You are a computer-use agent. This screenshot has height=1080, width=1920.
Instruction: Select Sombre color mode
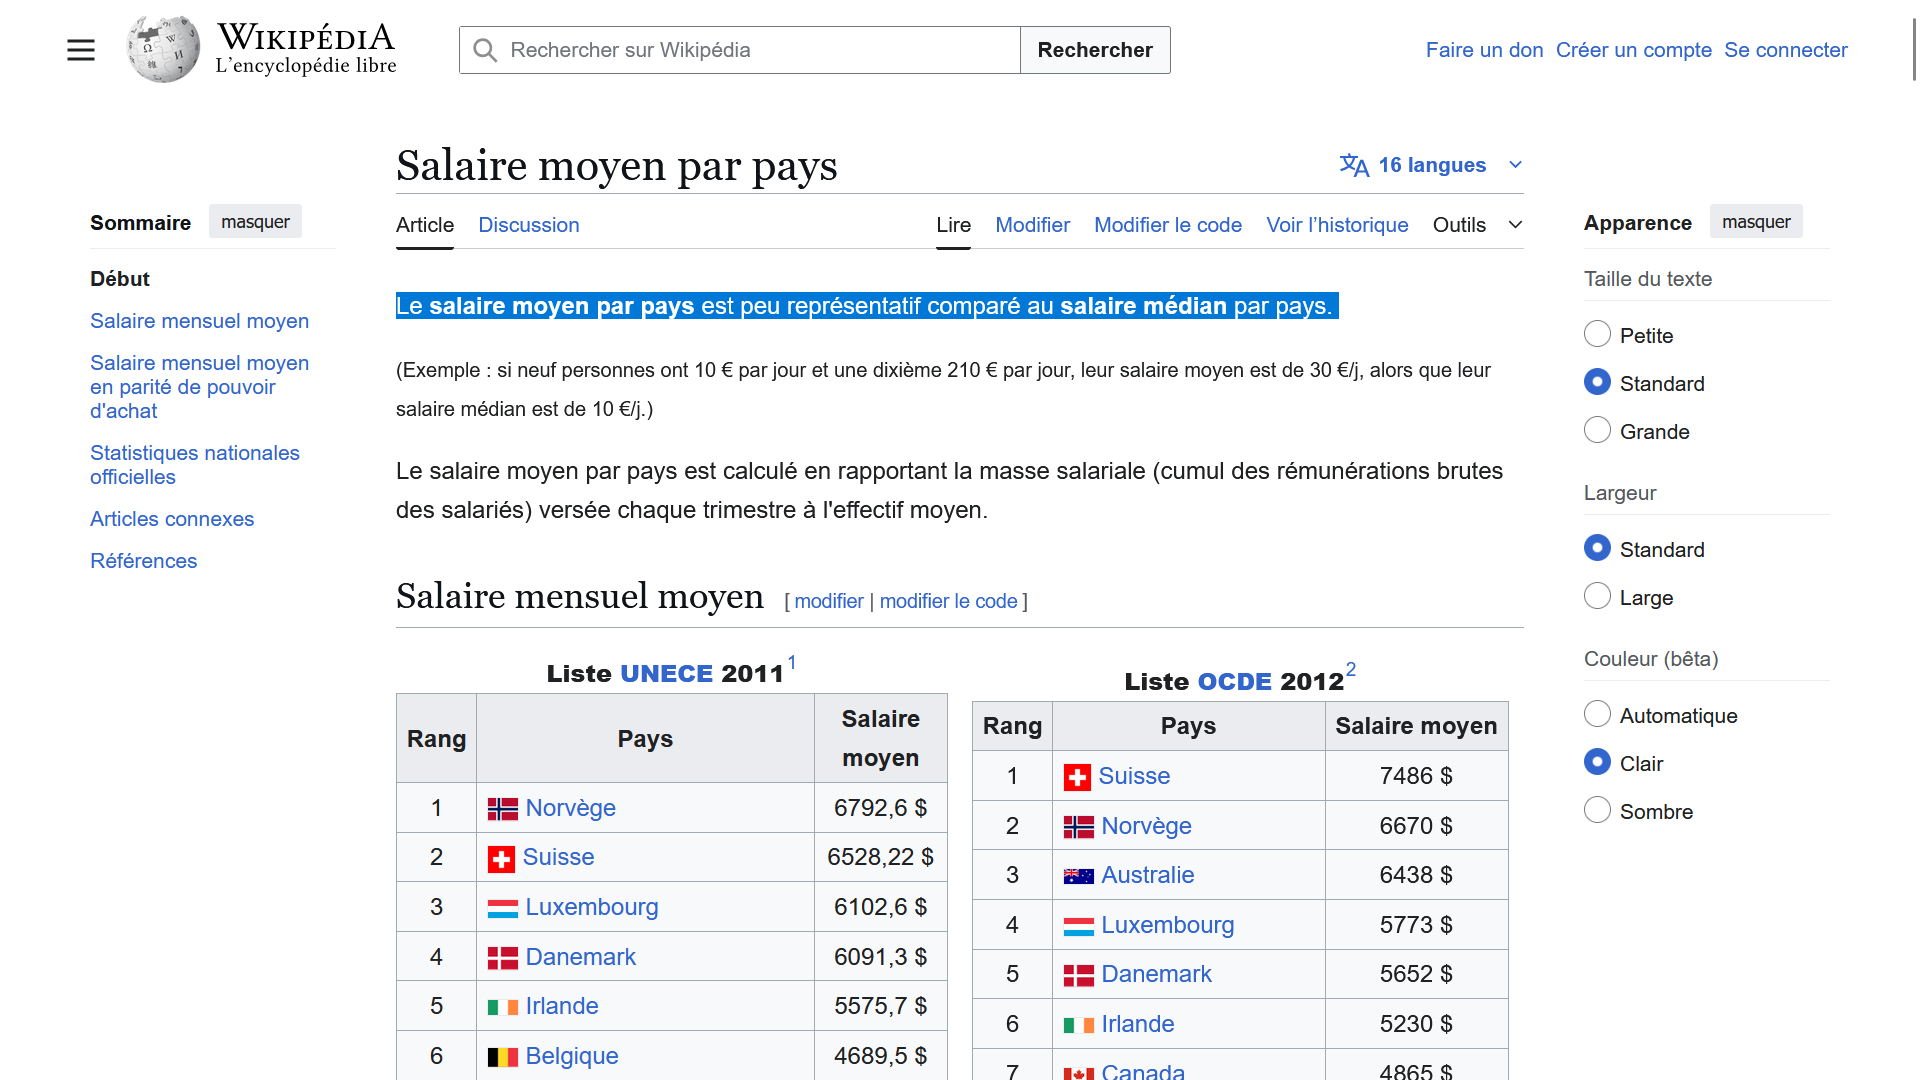[x=1597, y=810]
